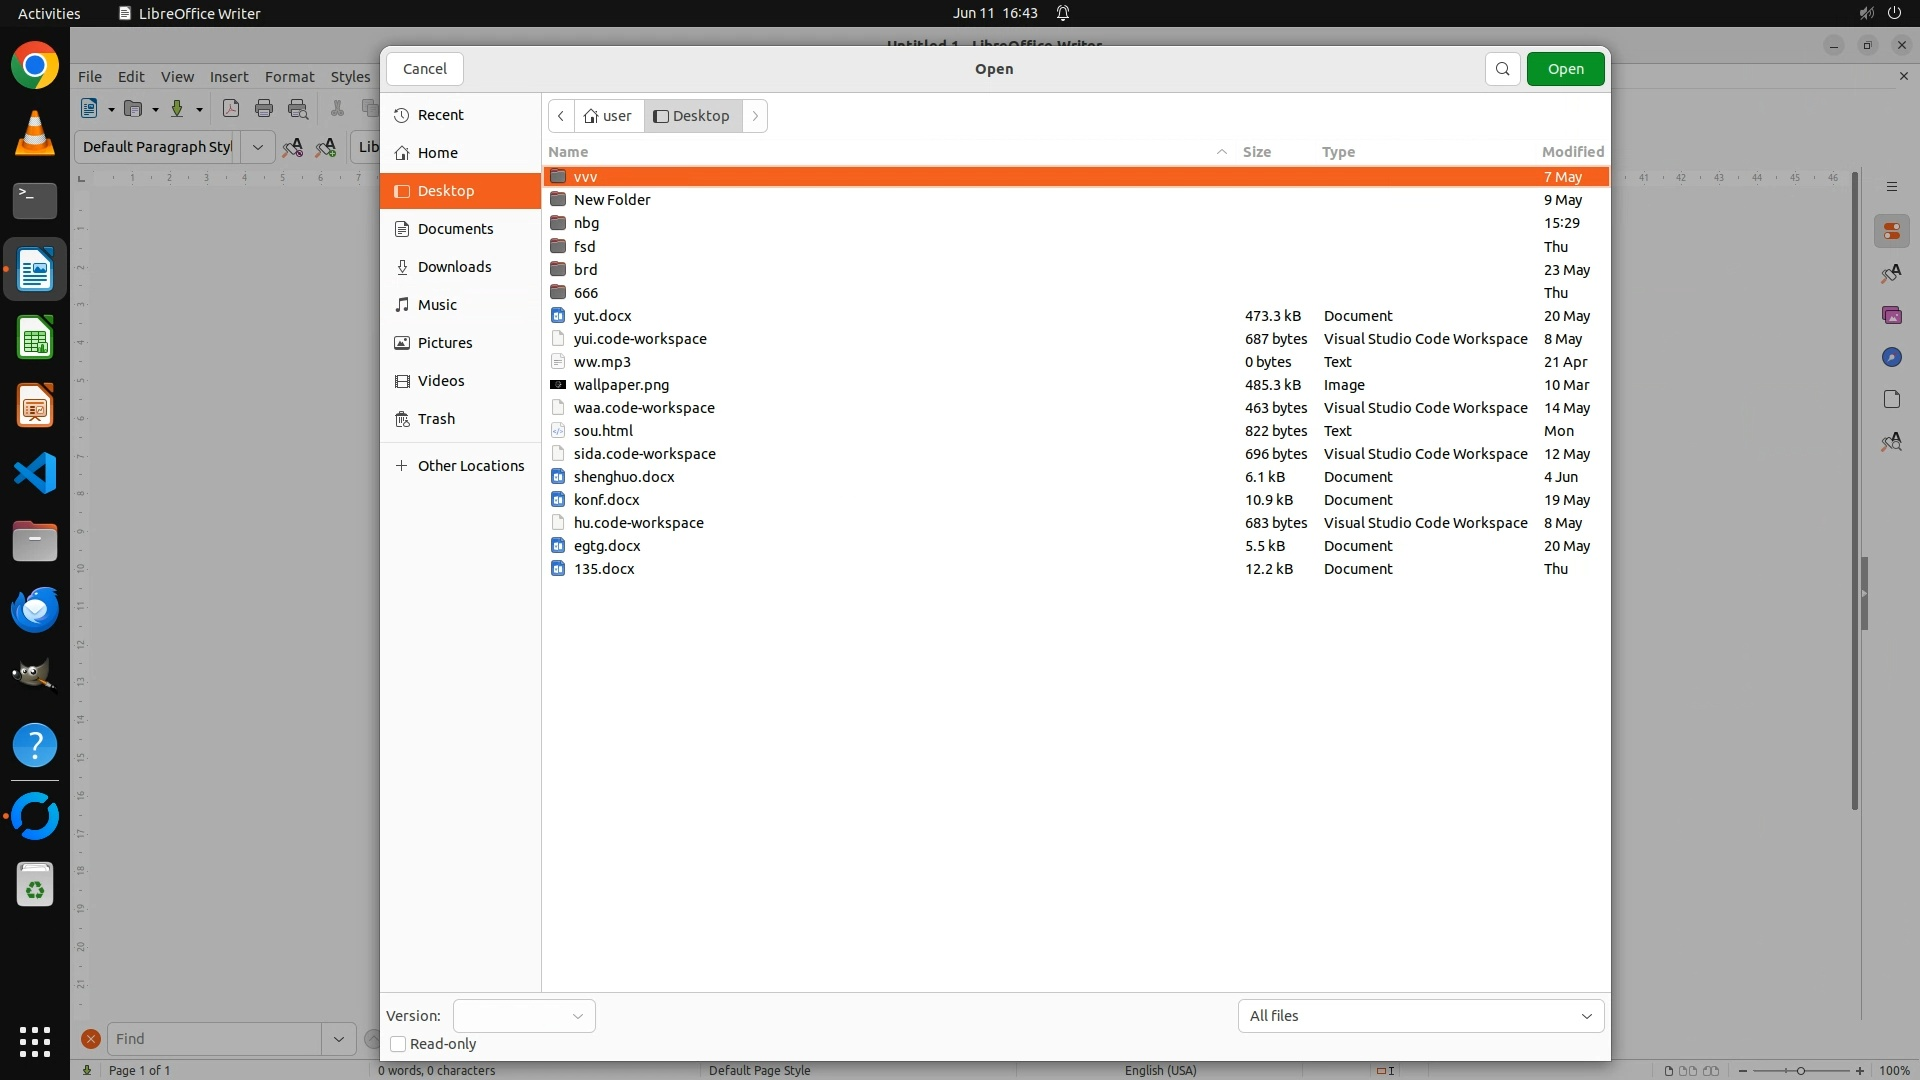Viewport: 1920px width, 1080px height.
Task: Open Sidebar Properties panel icon
Action: coord(1891,232)
